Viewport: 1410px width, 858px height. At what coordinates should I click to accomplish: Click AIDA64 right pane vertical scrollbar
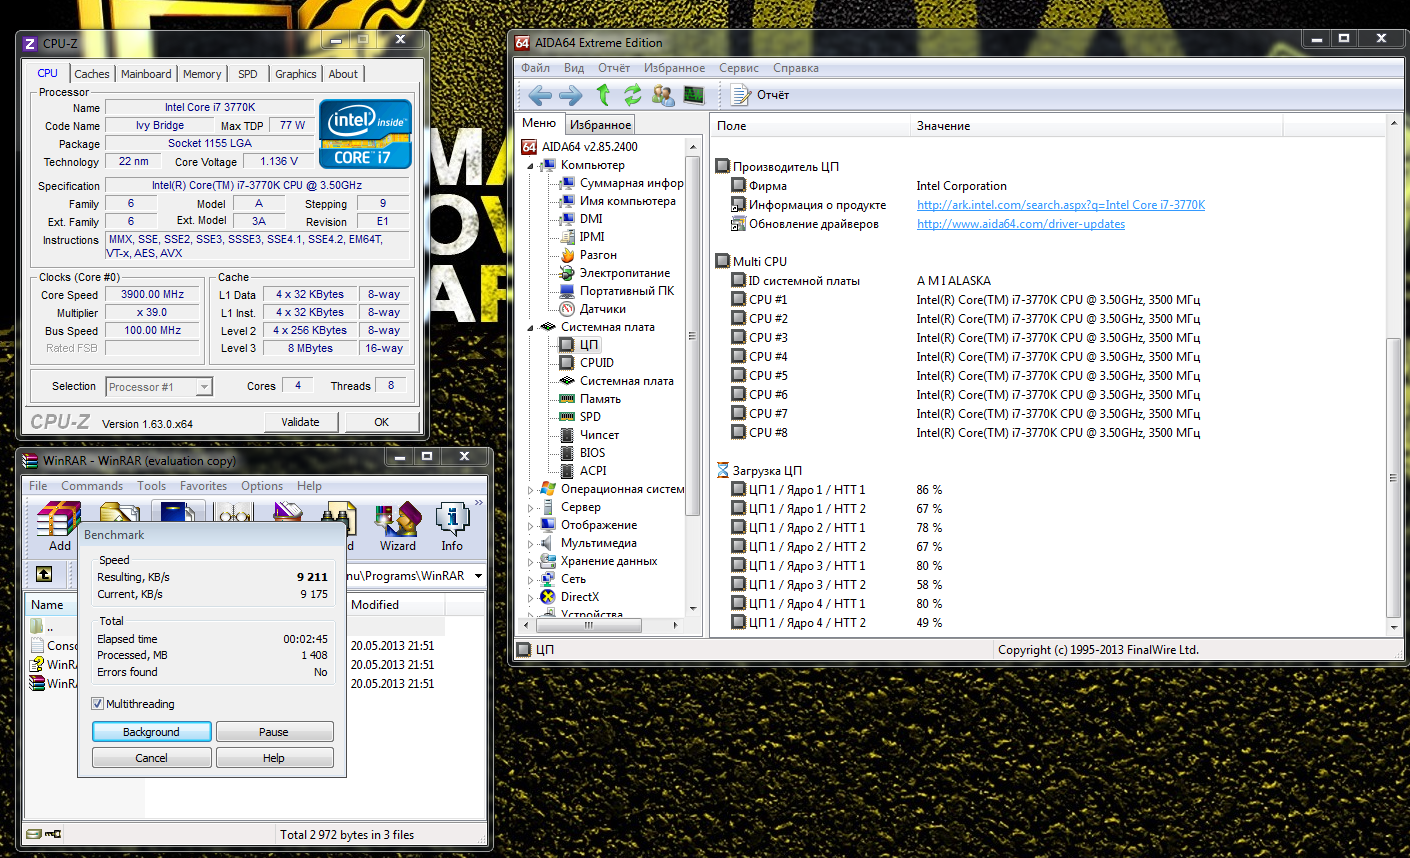1394,480
